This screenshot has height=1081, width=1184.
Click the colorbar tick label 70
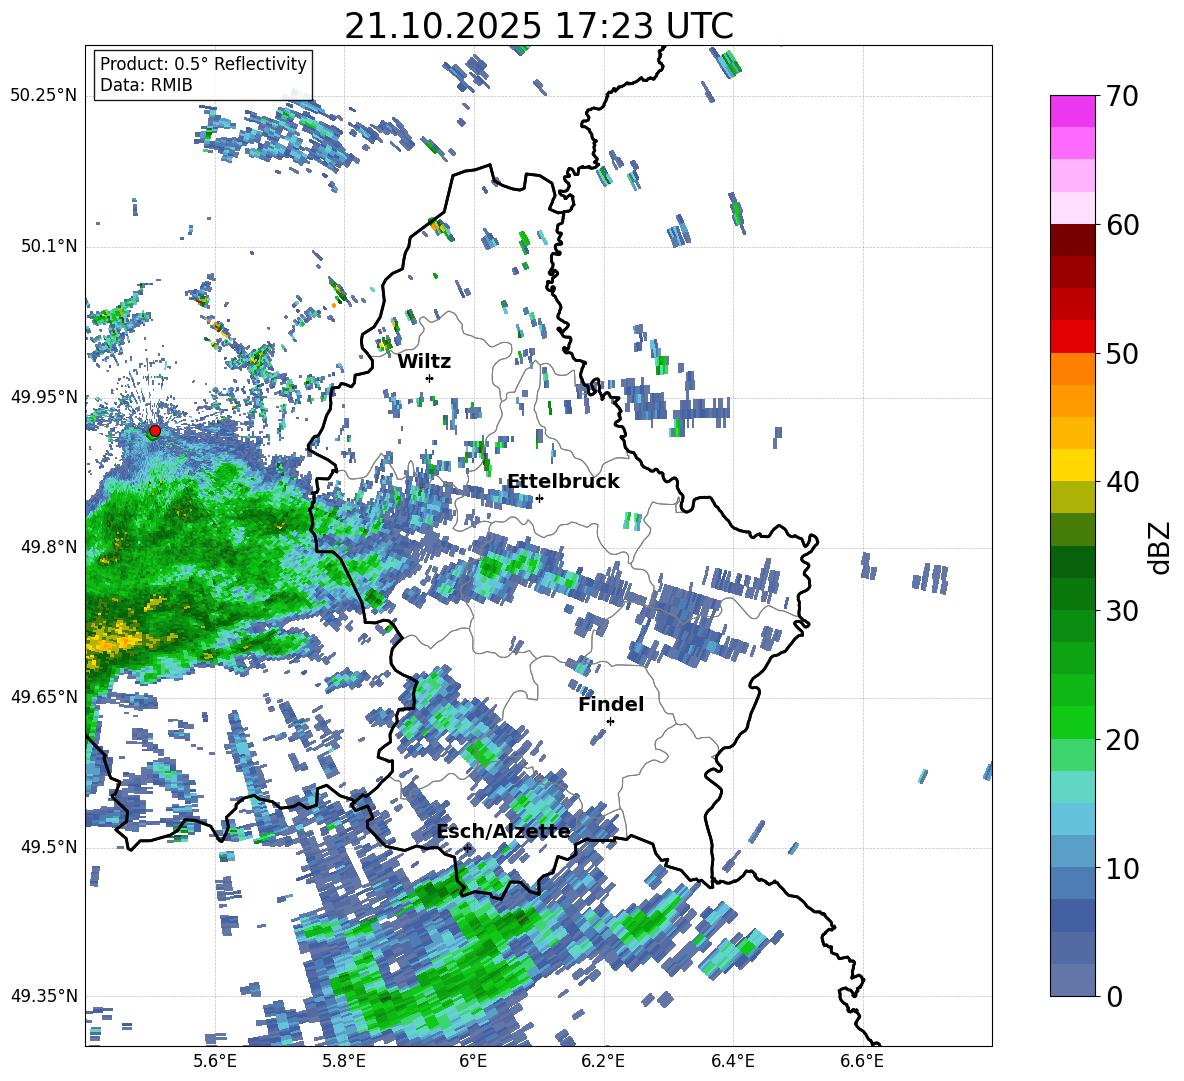1122,97
